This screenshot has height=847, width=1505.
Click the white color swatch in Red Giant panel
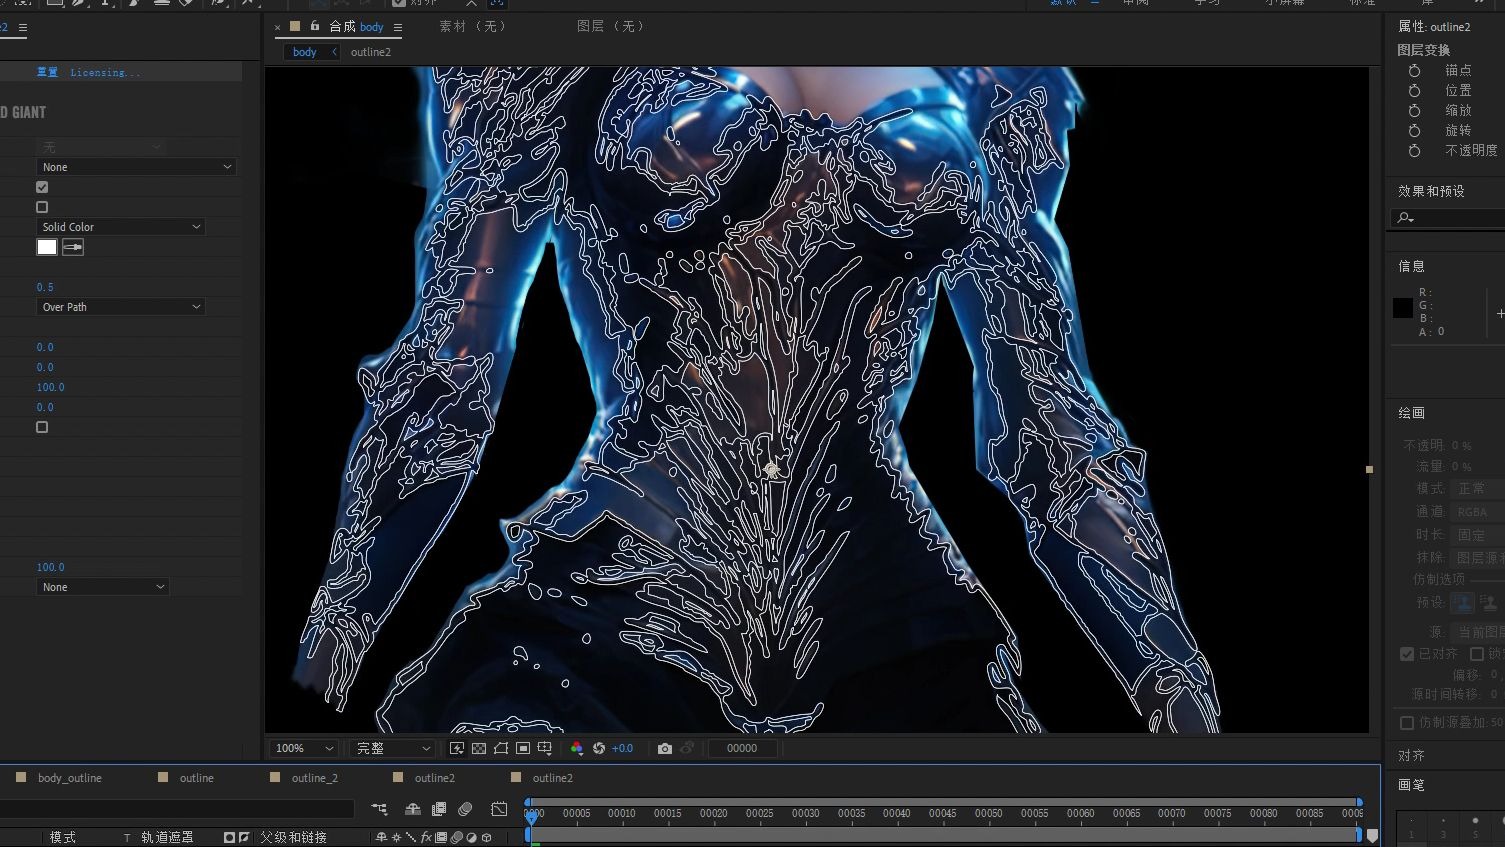tap(46, 247)
